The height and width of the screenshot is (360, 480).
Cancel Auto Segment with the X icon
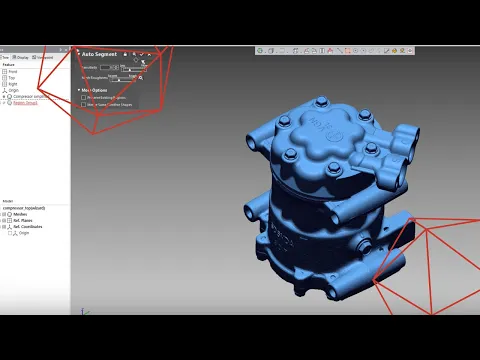coord(149,54)
